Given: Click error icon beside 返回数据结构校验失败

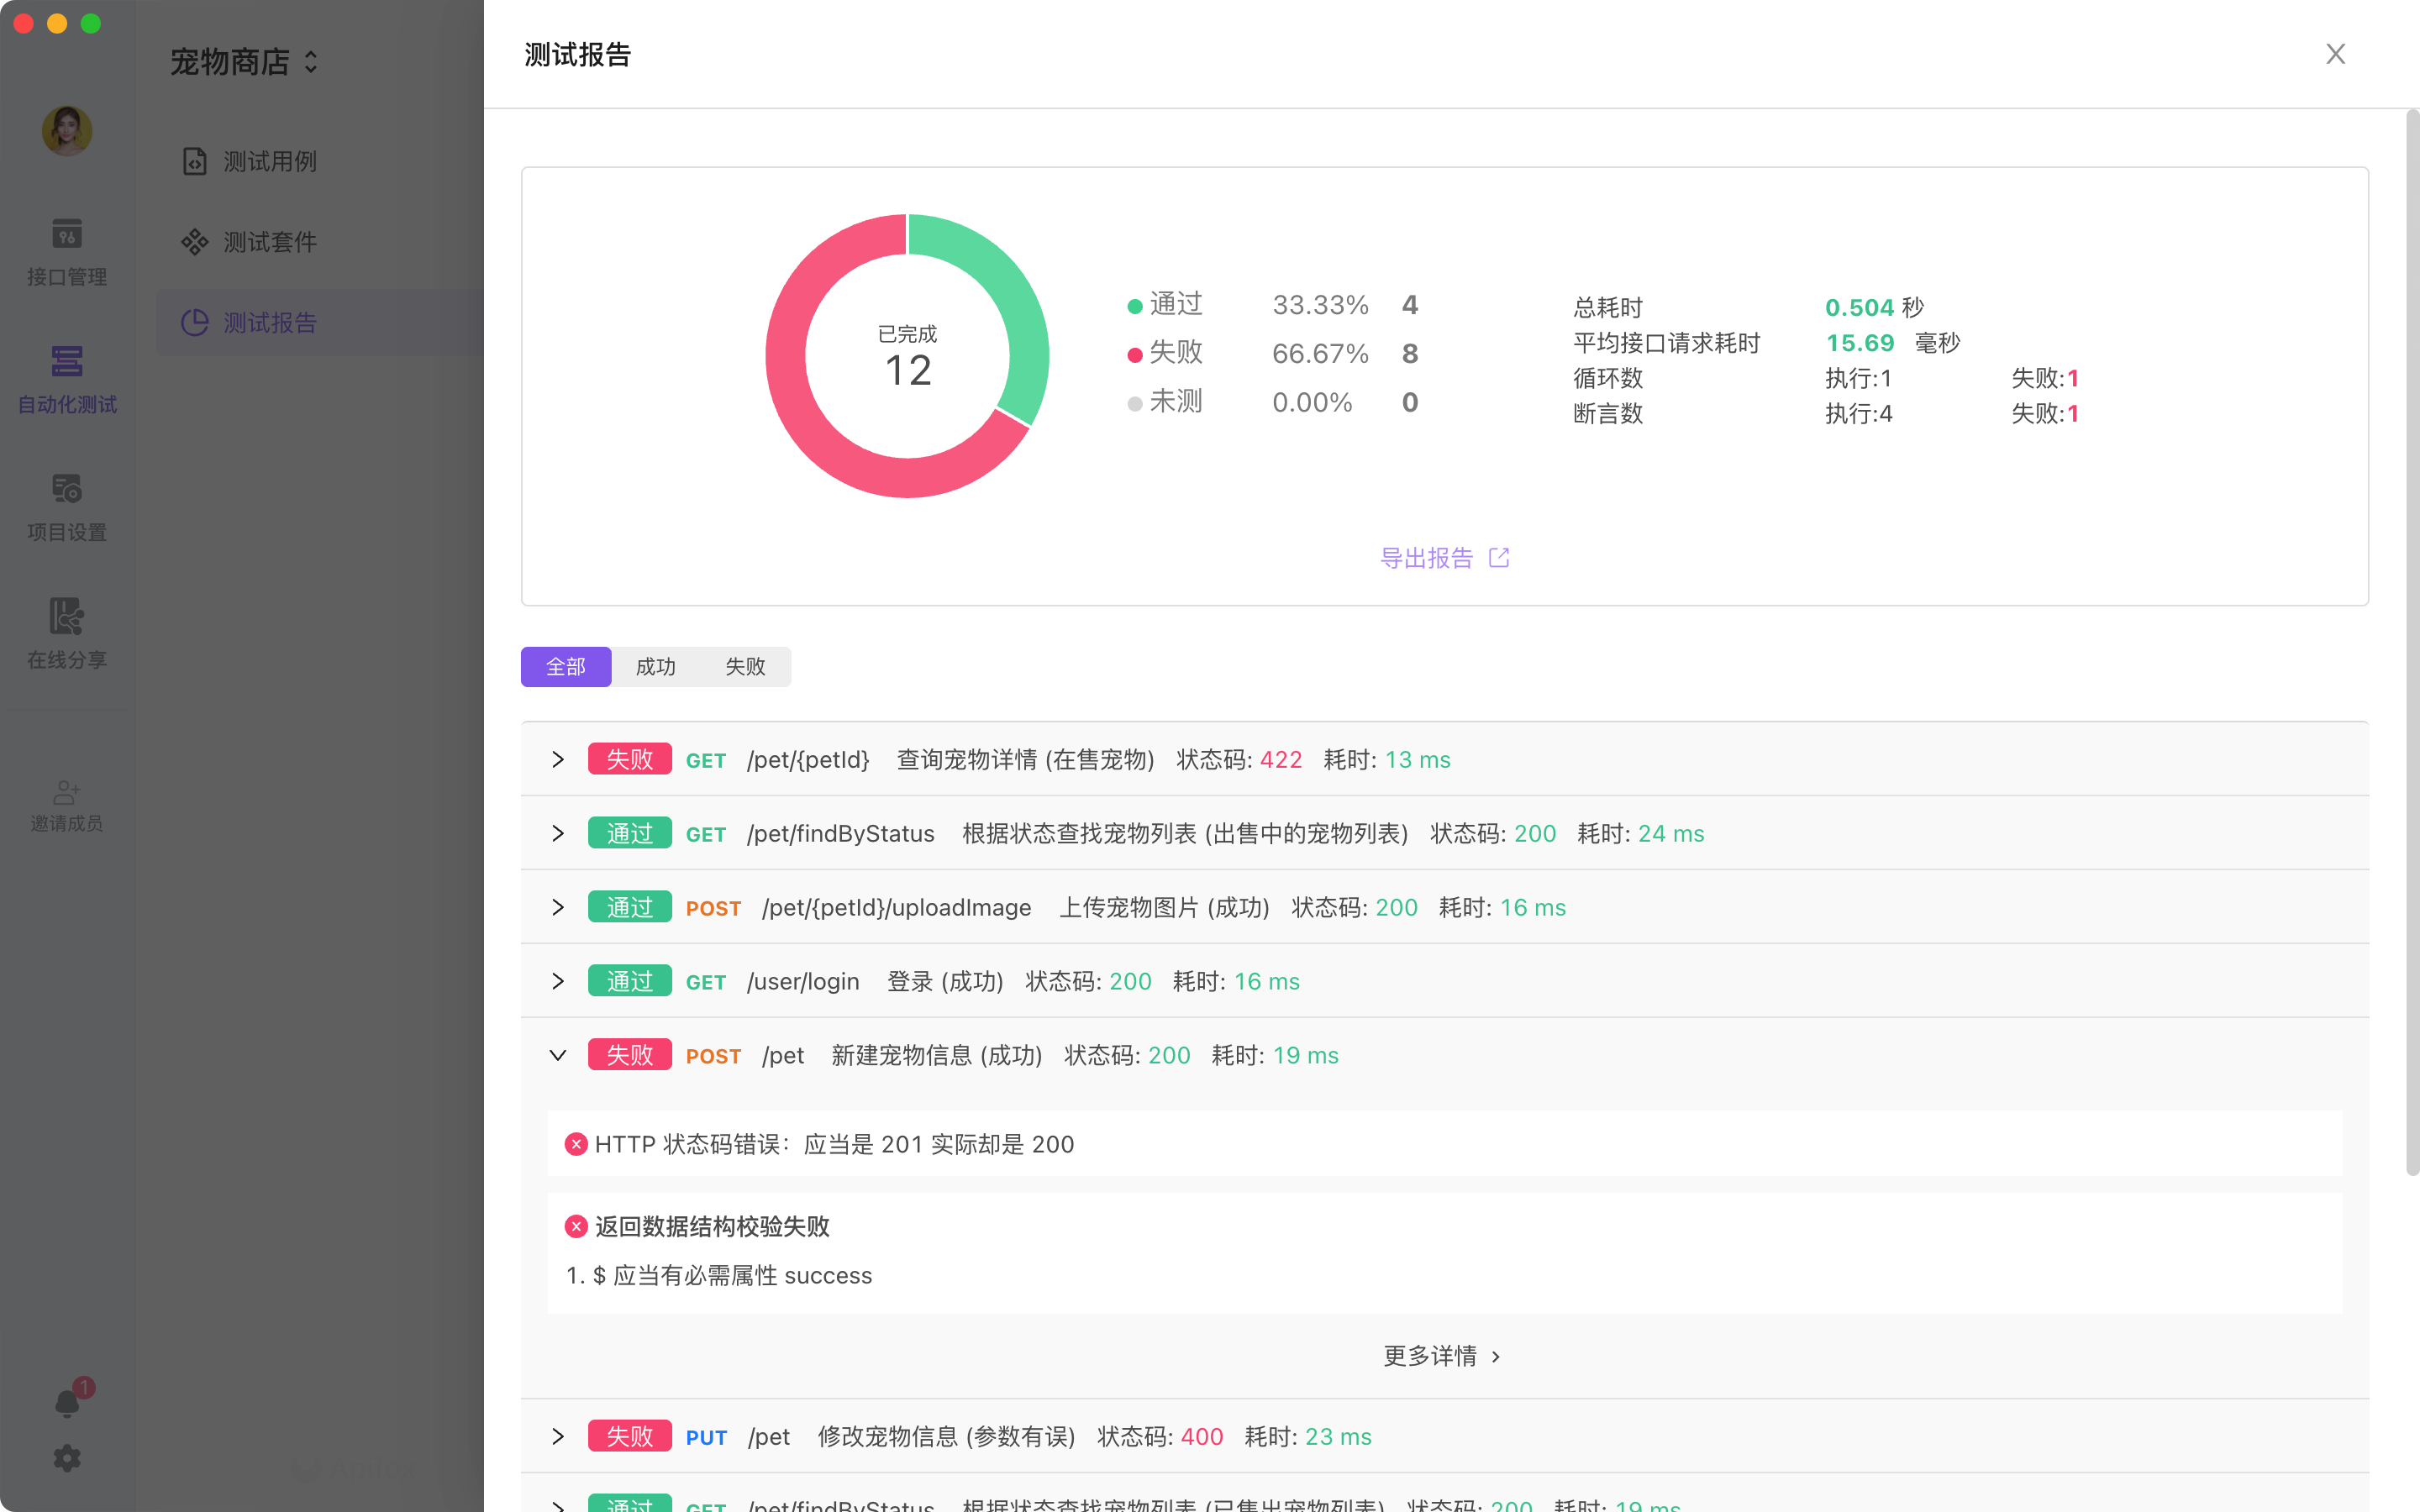Looking at the screenshot, I should [576, 1226].
